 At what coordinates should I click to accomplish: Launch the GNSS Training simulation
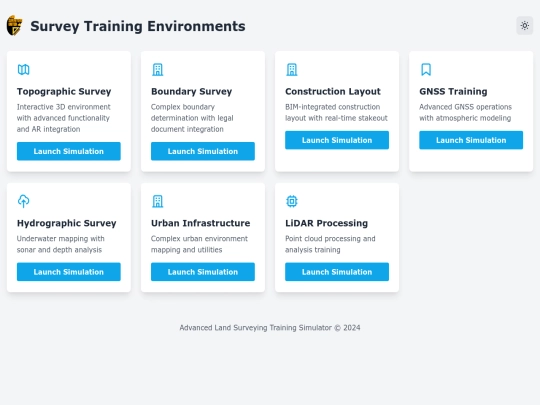[x=471, y=140]
